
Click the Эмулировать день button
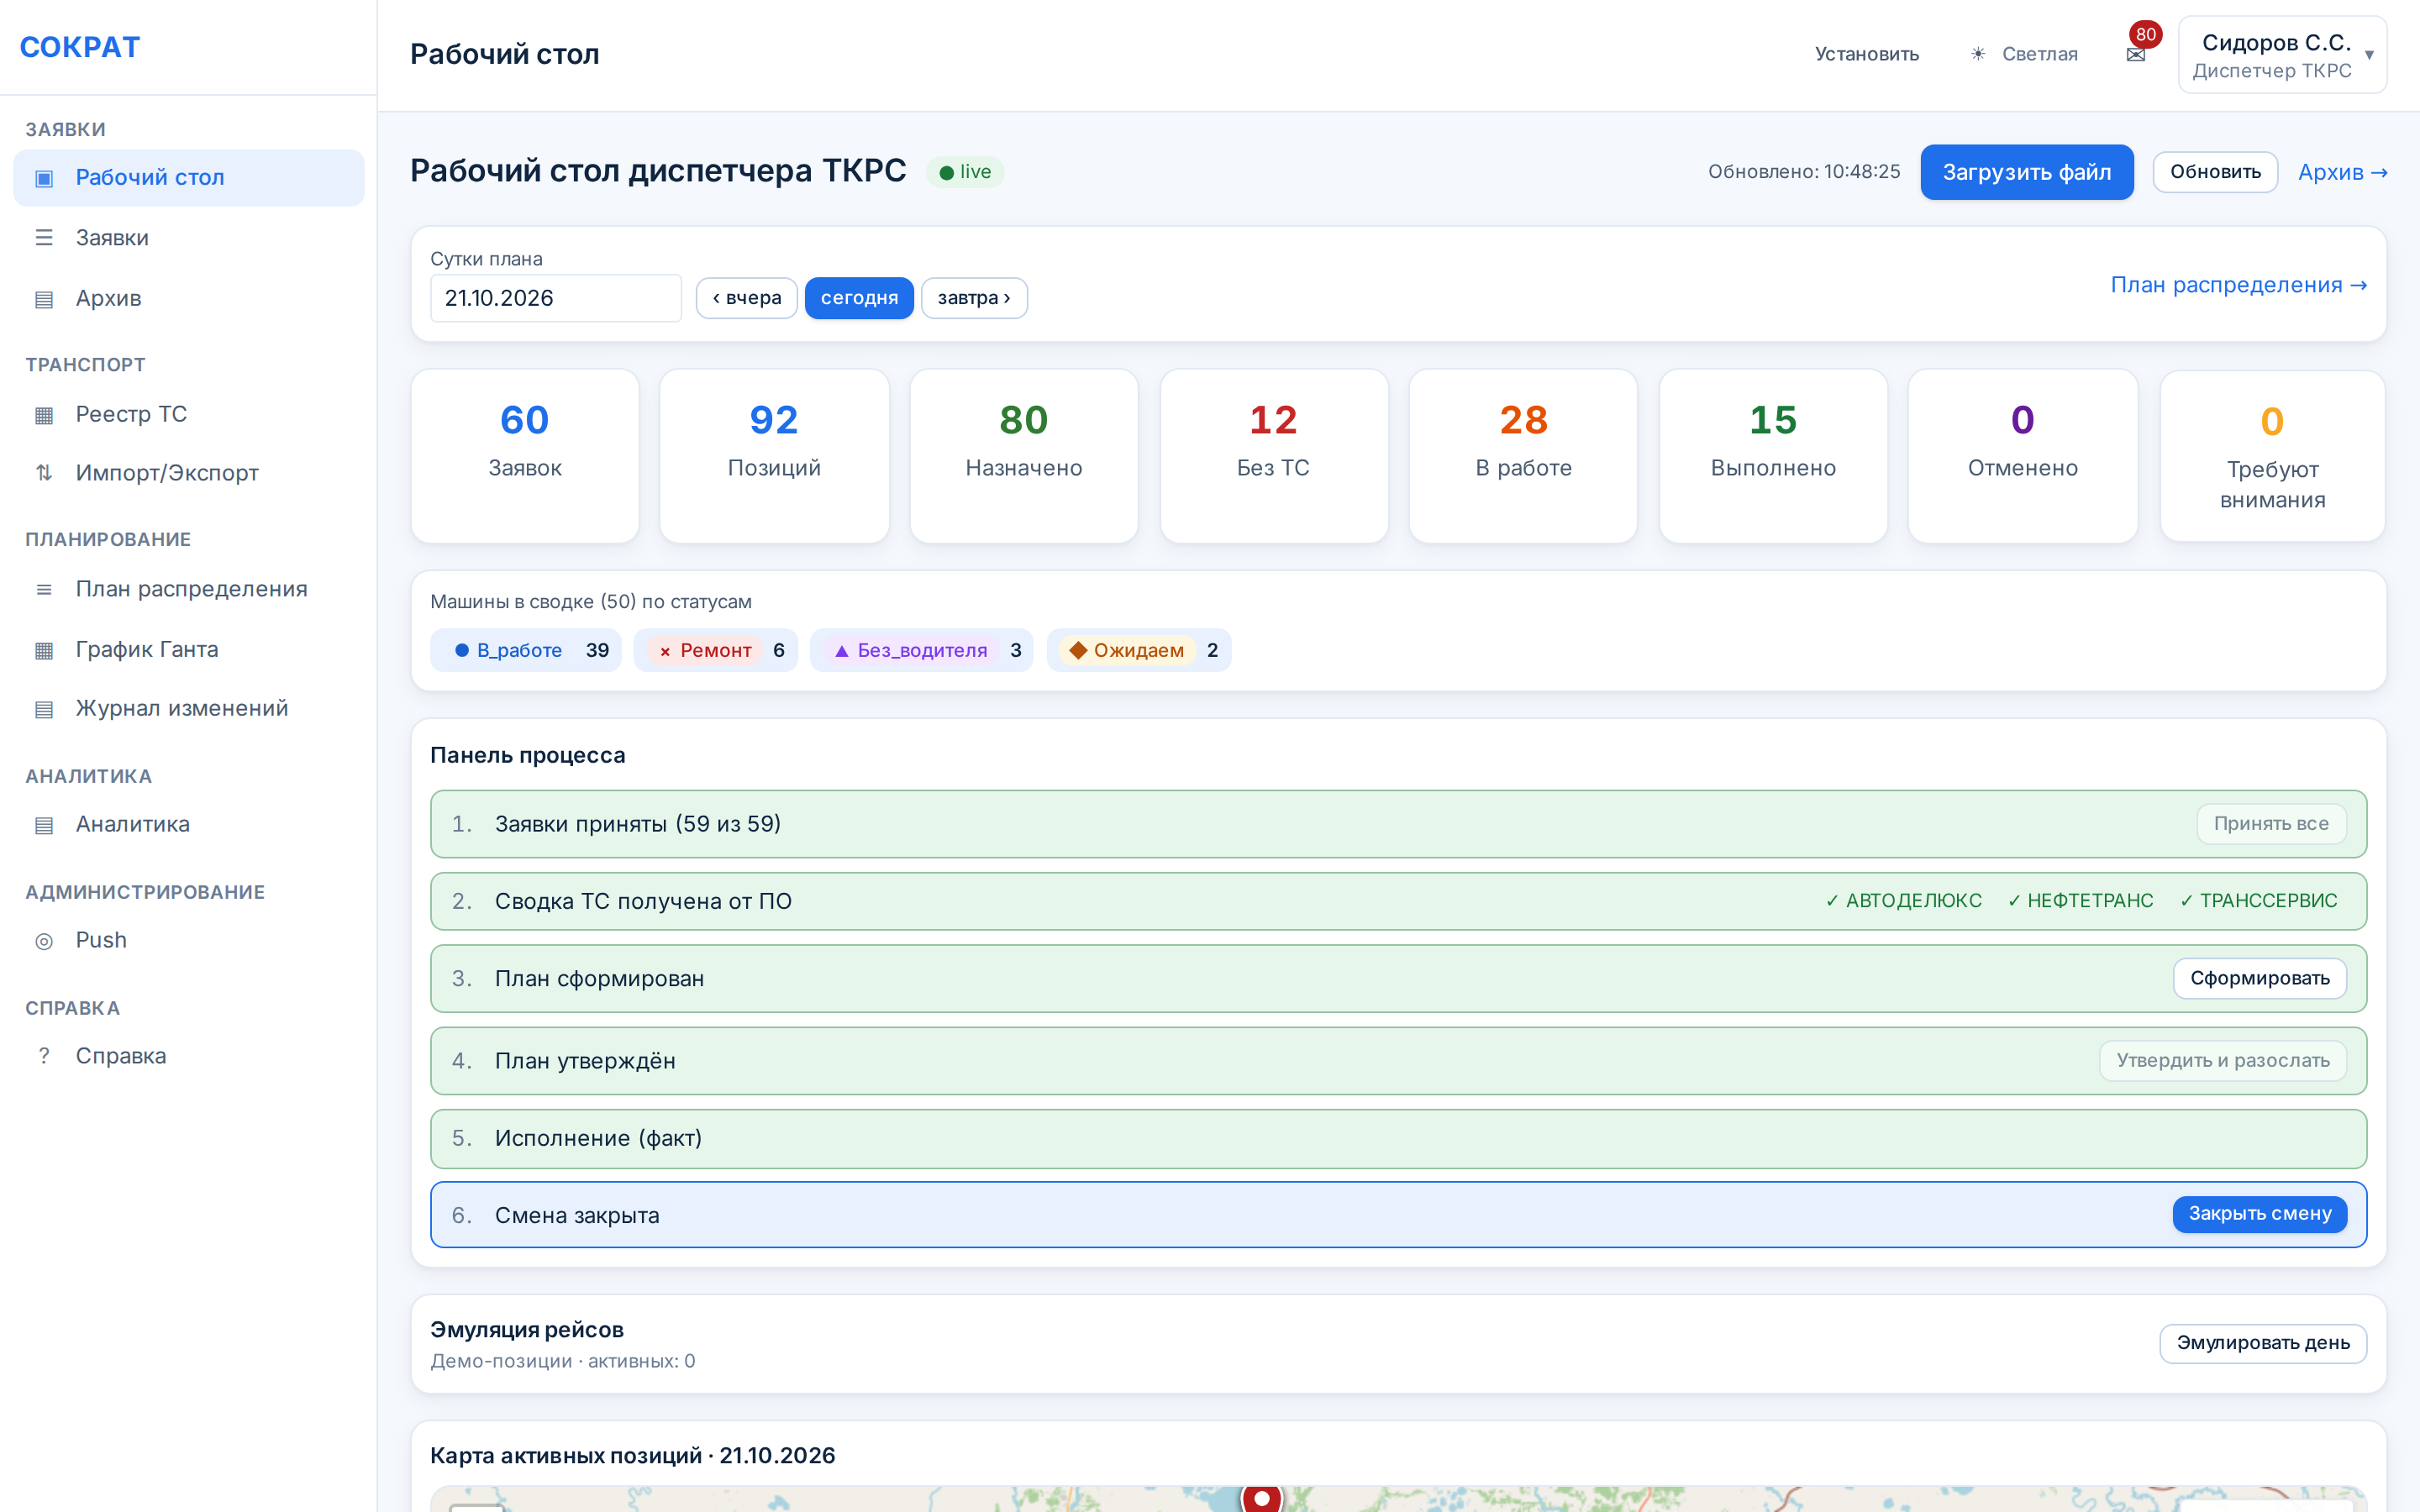2263,1343
